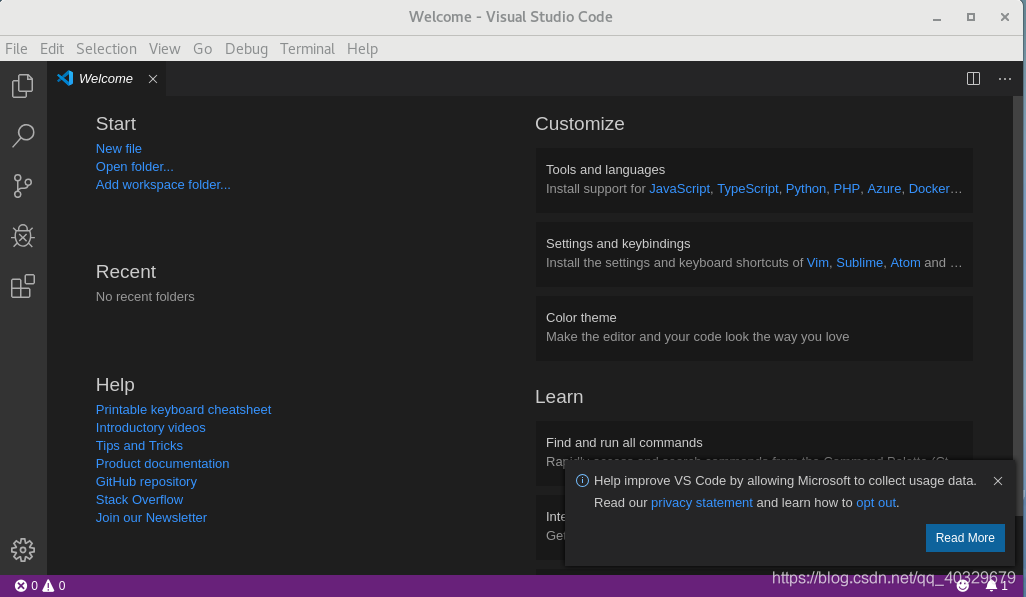
Task: Open the Source Control view icon
Action: pos(23,186)
